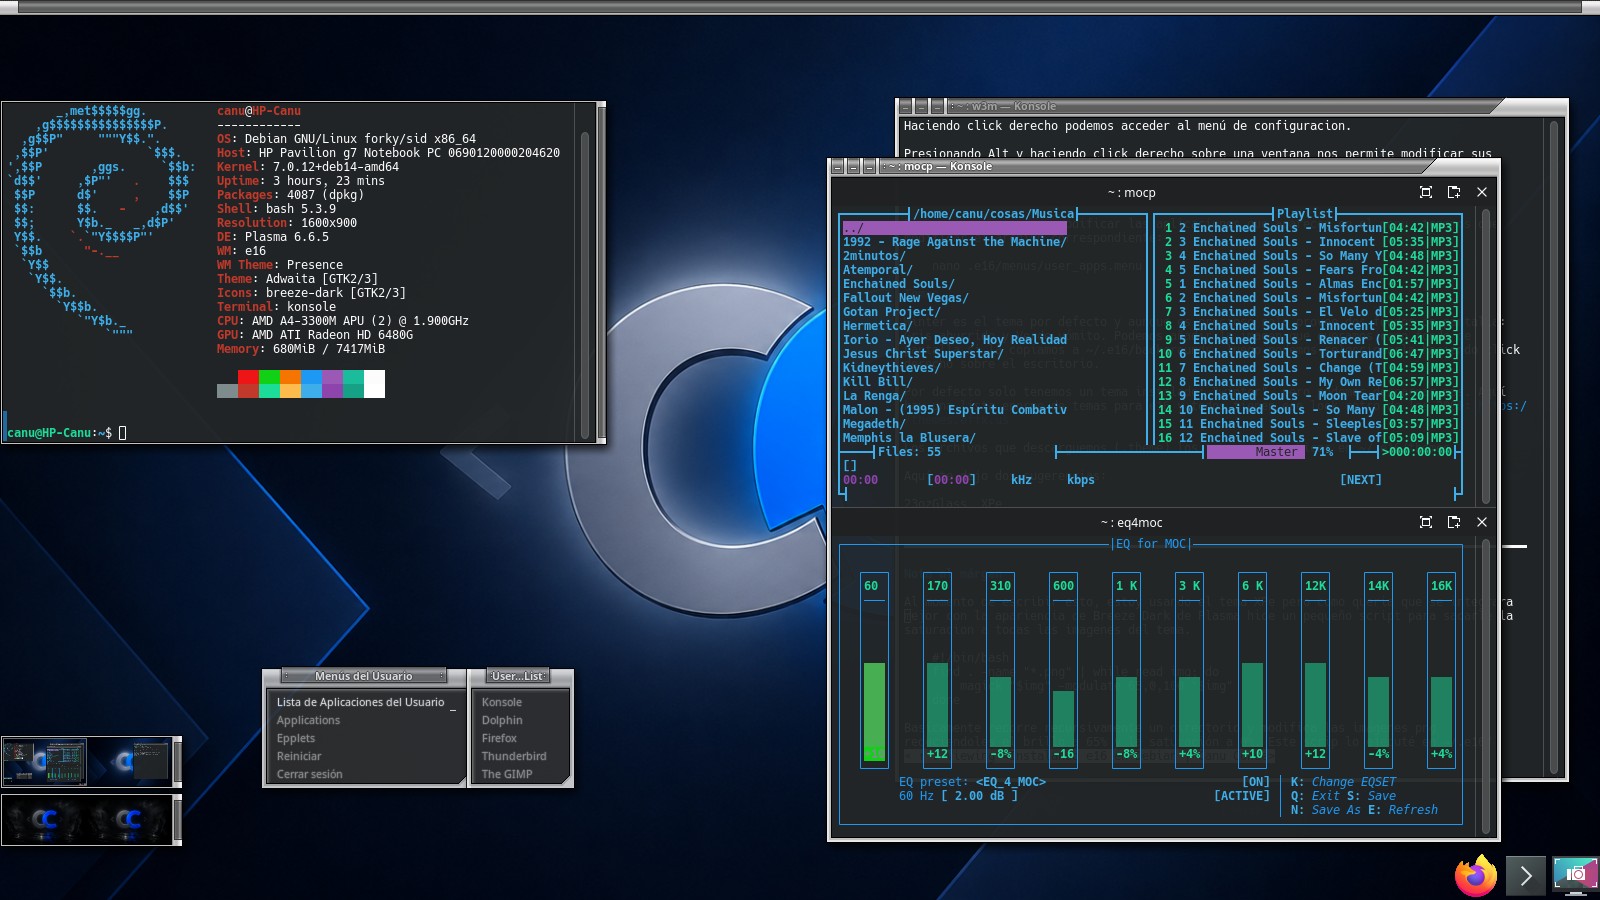1600x900 pixels.
Task: Select playlist item 1 'Misfortun' track
Action: click(x=1309, y=228)
